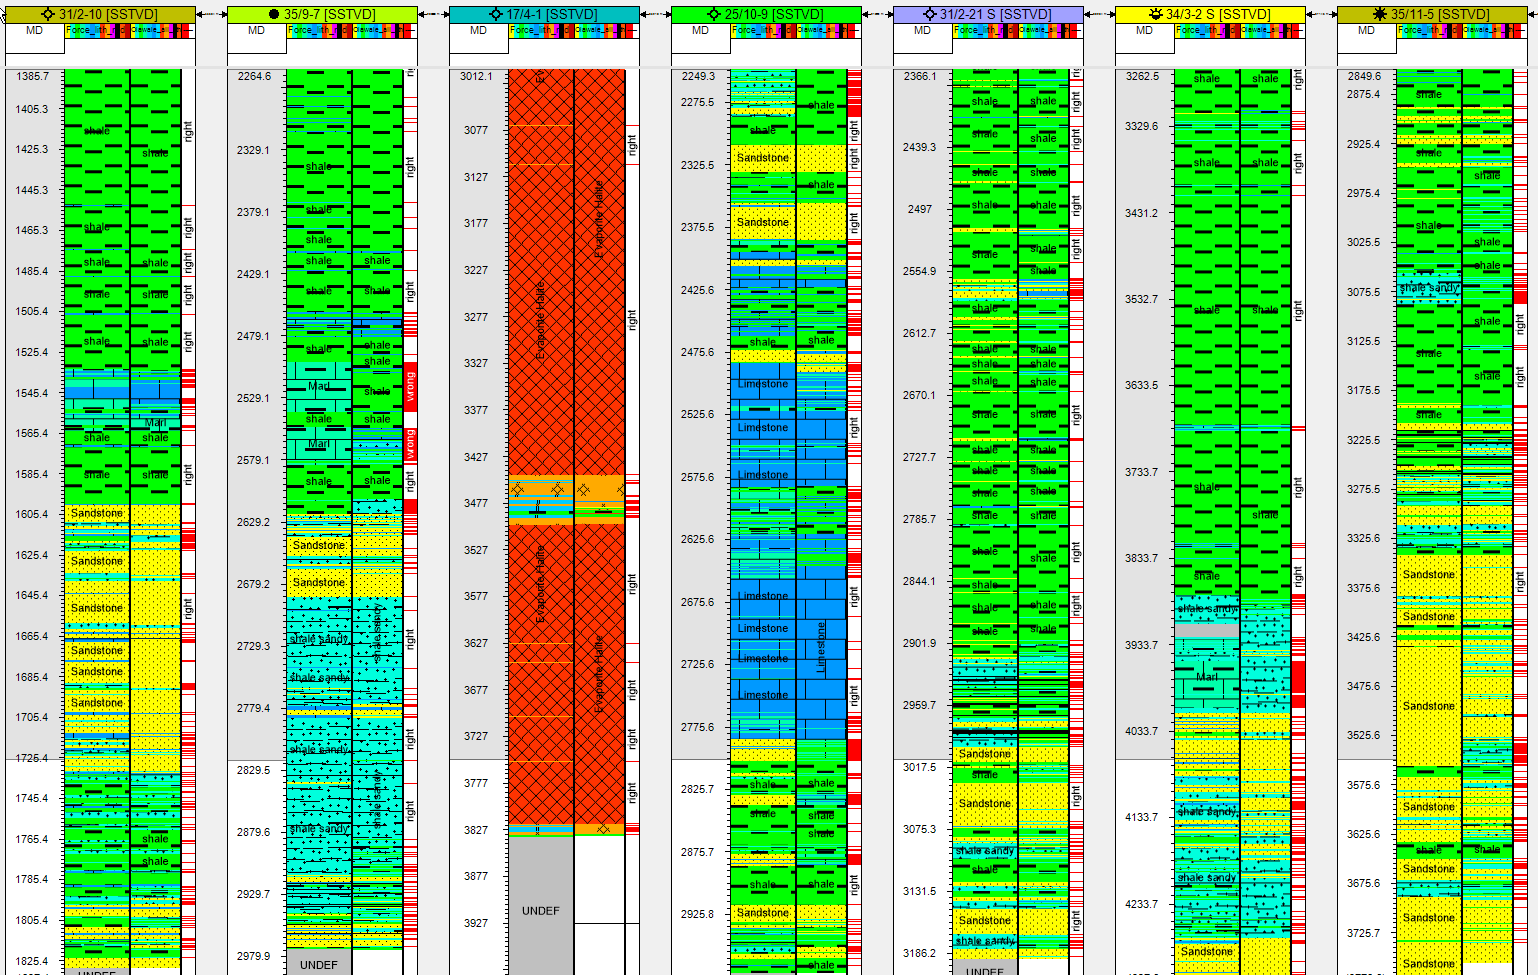Screen dimensions: 1538x975
Task: Click the well symbol icon for 17/4-1
Action: tap(496, 15)
